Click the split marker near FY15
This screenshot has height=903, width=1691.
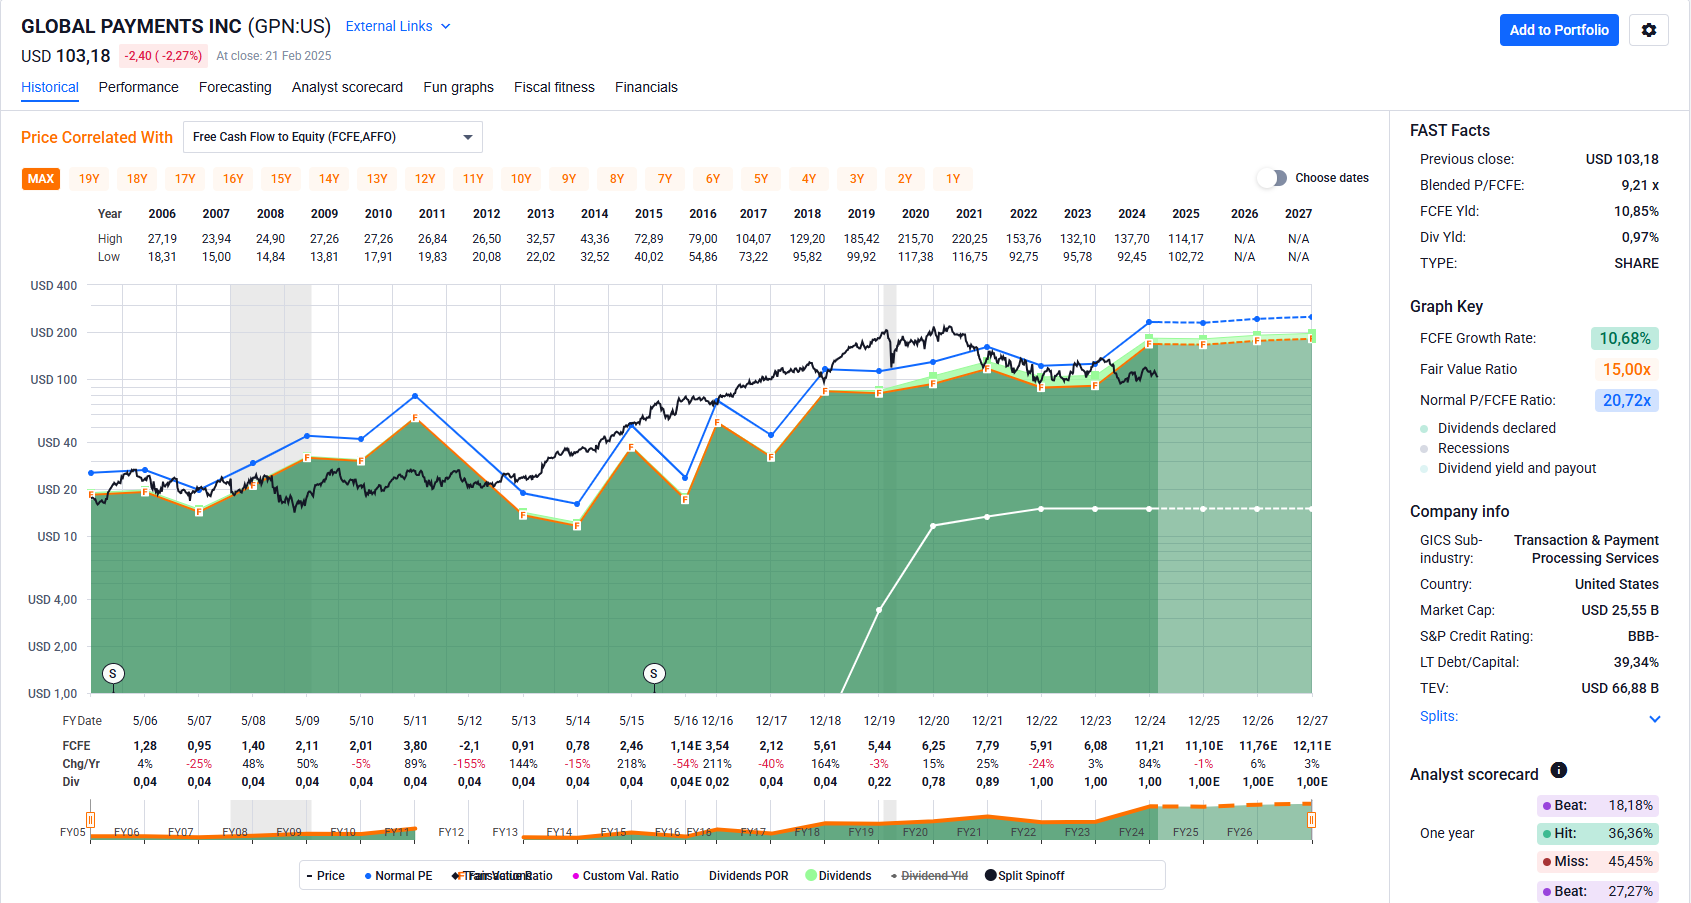click(654, 673)
